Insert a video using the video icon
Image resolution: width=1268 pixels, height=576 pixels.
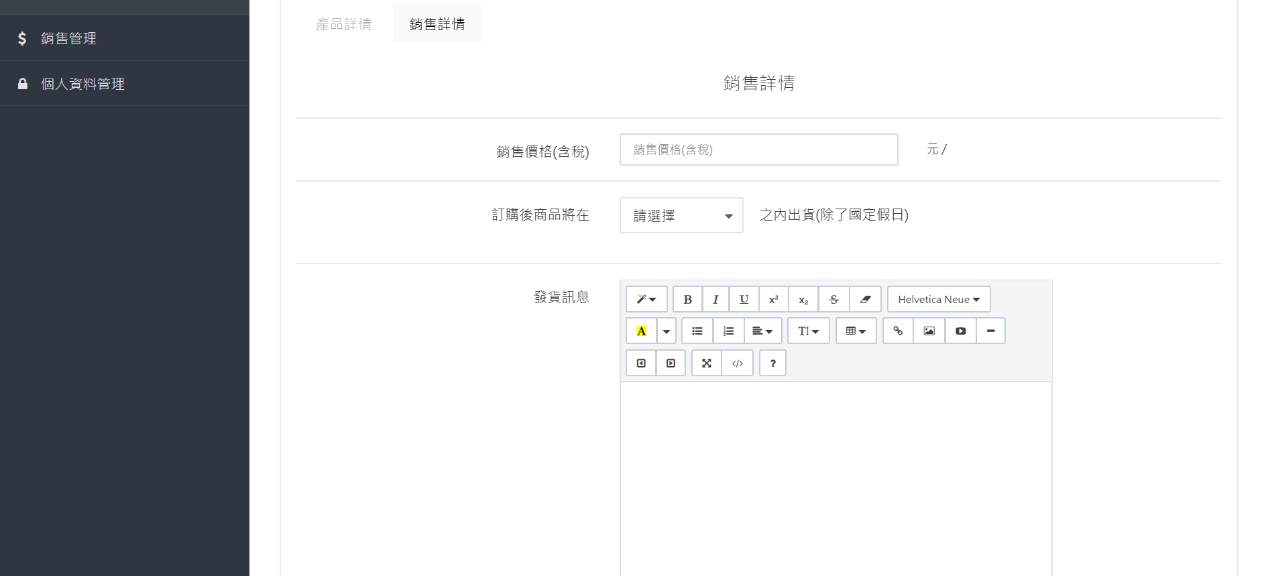point(960,331)
